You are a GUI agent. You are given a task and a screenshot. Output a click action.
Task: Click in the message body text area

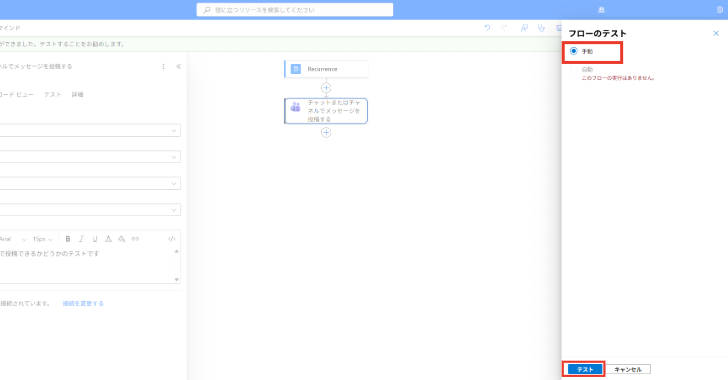click(86, 265)
